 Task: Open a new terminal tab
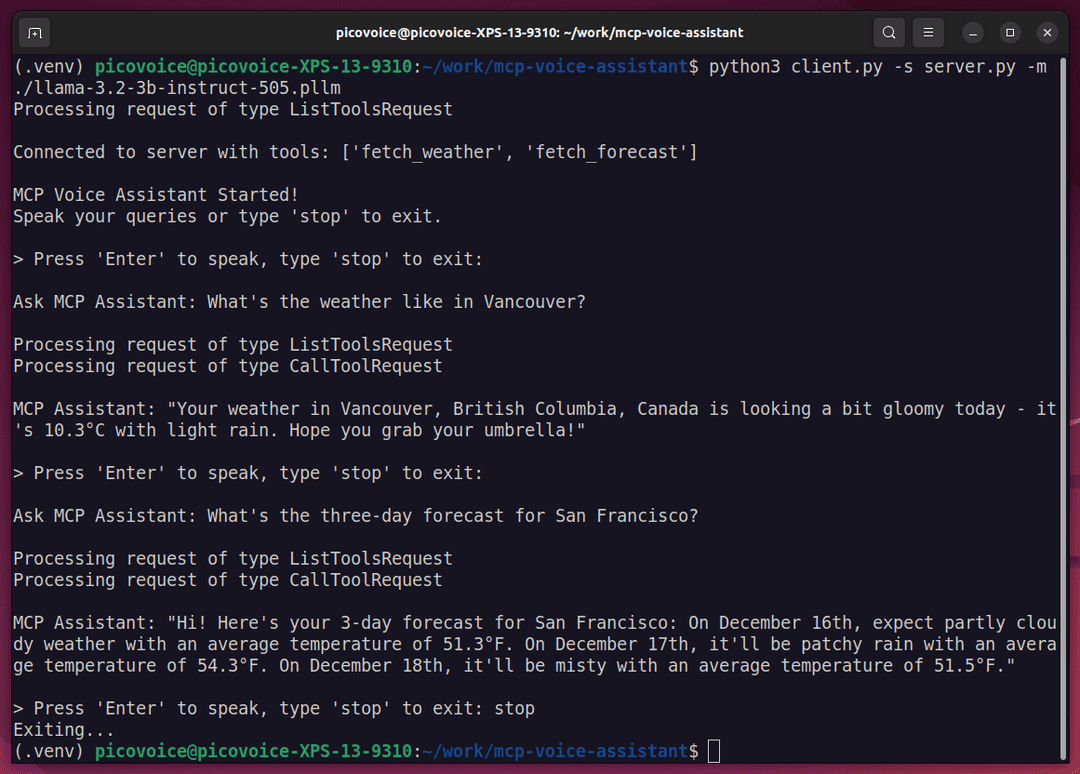(x=33, y=32)
